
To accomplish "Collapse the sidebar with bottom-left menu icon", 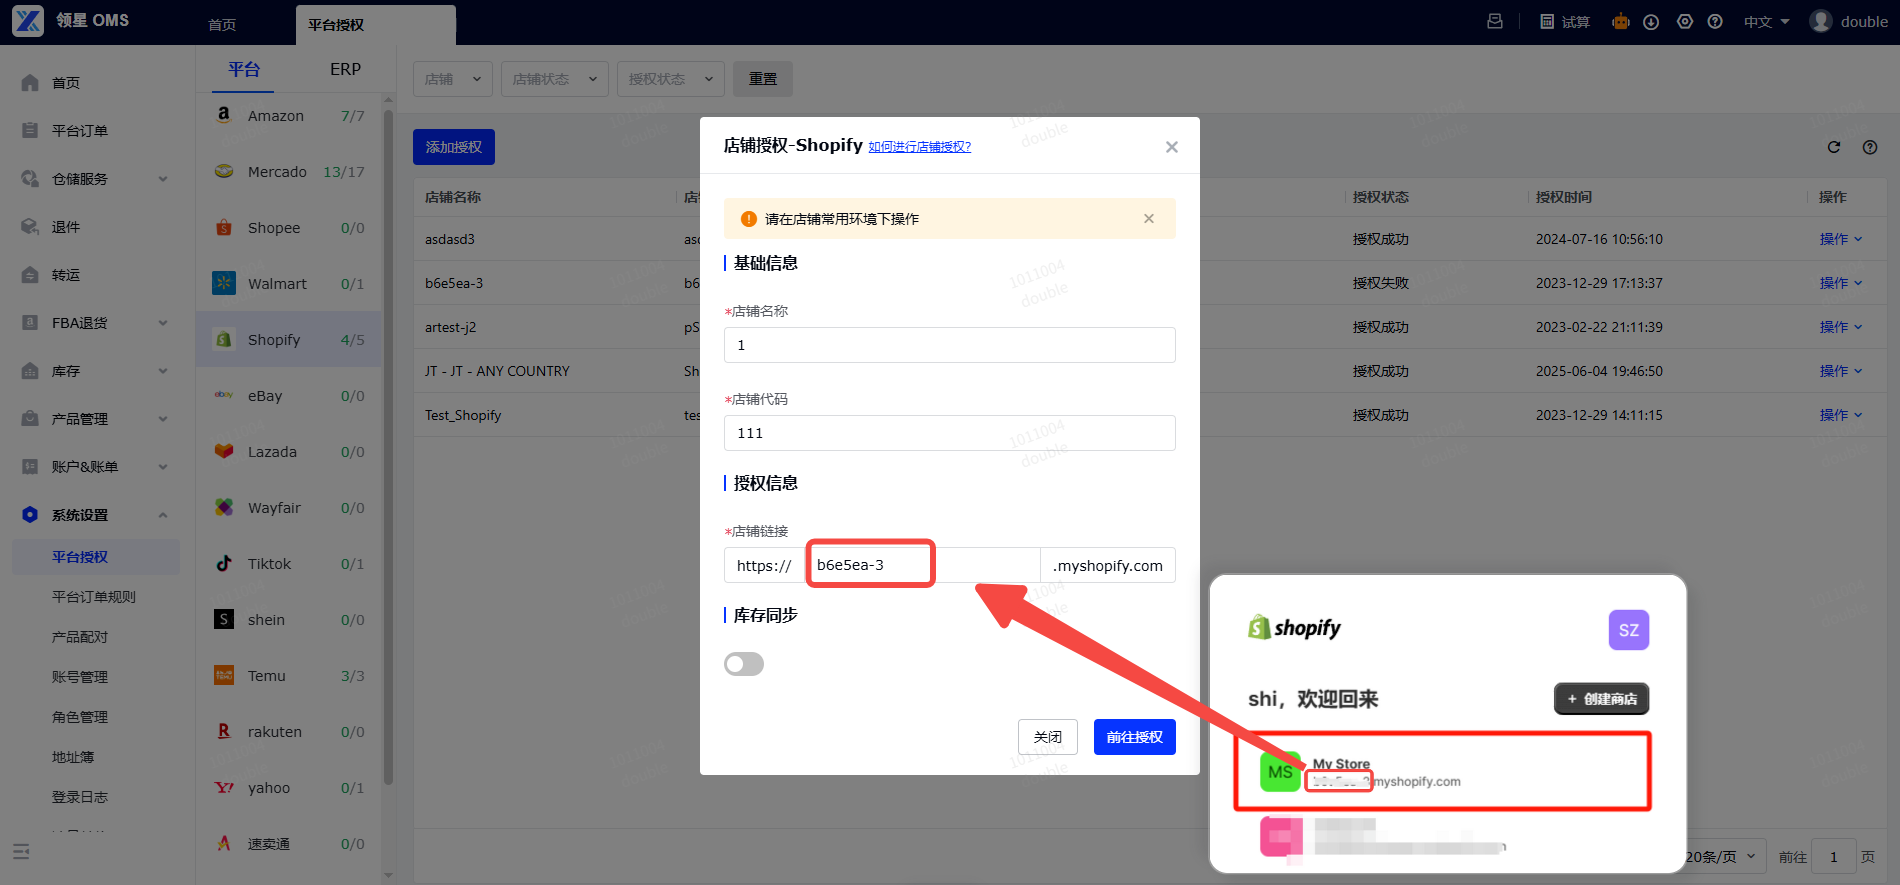I will tap(21, 852).
